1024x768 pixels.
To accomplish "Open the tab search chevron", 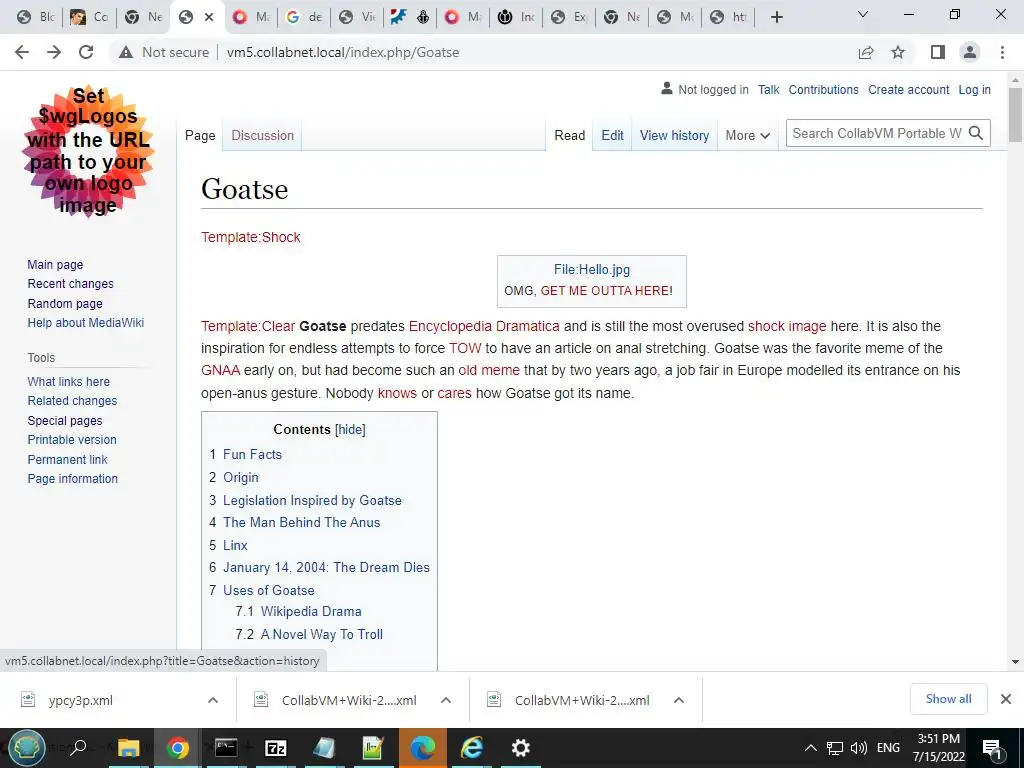I will [863, 14].
